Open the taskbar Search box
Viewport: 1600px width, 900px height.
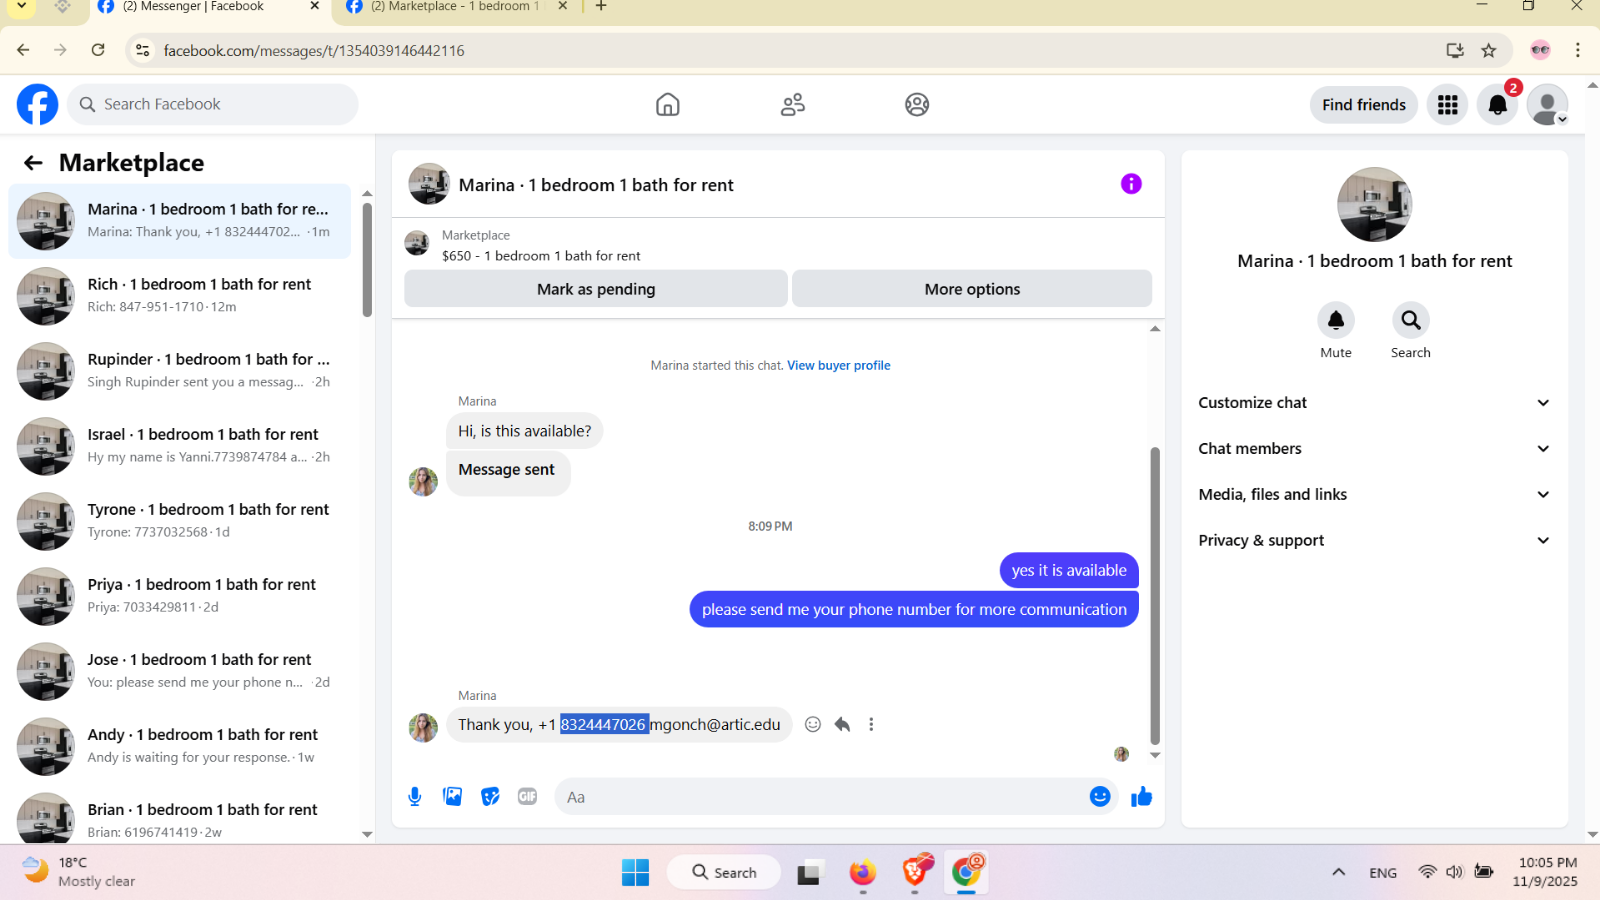pos(724,873)
